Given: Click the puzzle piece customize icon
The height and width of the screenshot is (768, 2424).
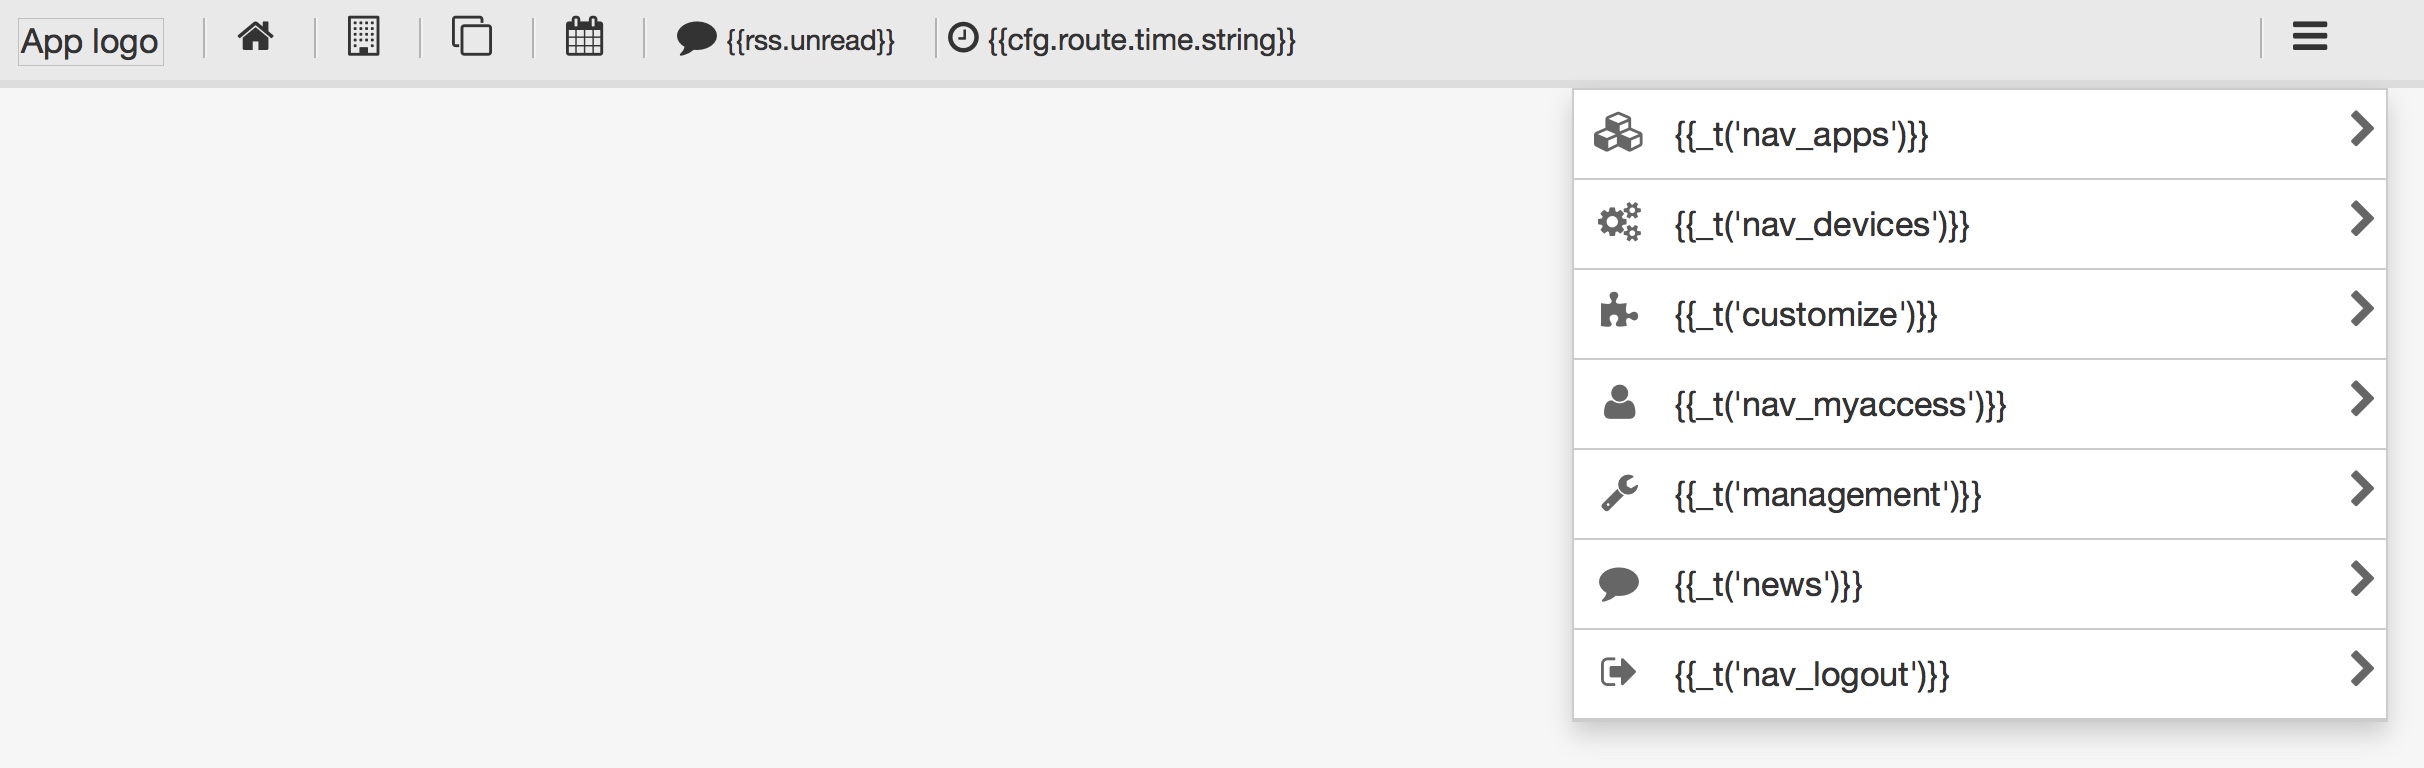Looking at the screenshot, I should 1618,312.
